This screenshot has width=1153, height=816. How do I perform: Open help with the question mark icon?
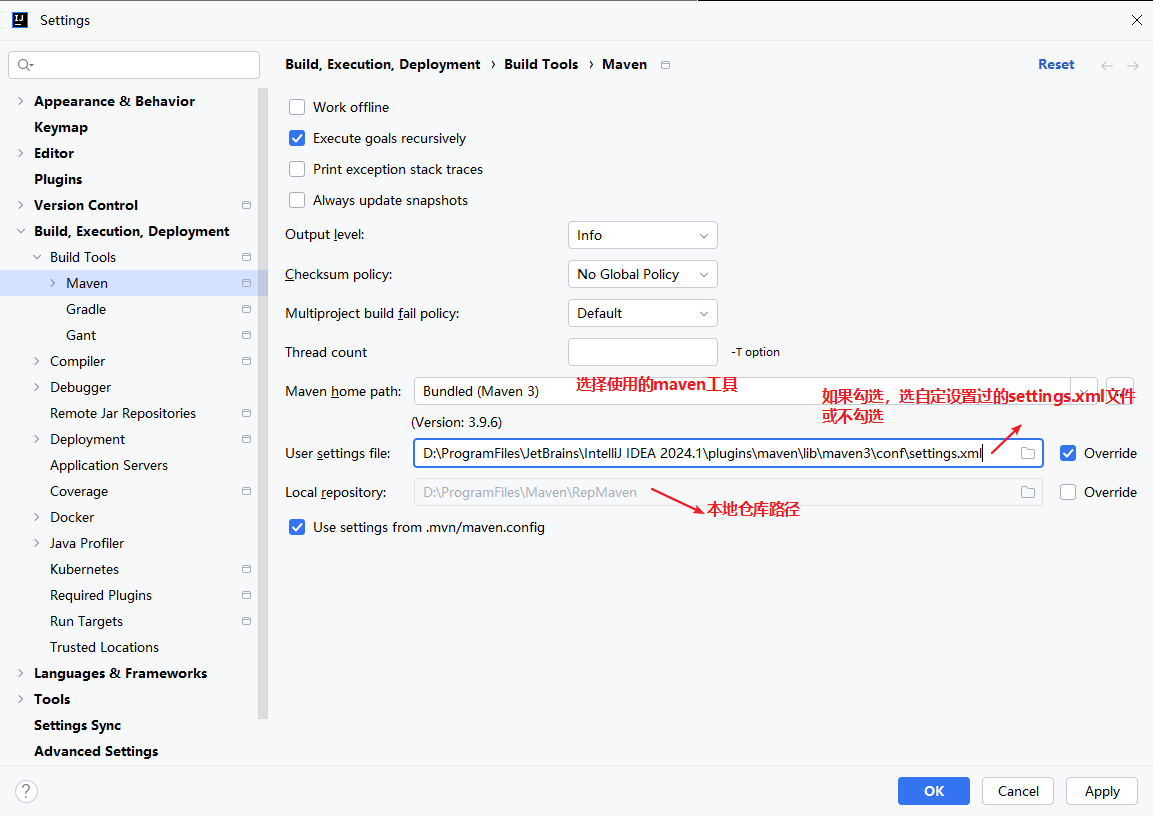click(x=26, y=791)
